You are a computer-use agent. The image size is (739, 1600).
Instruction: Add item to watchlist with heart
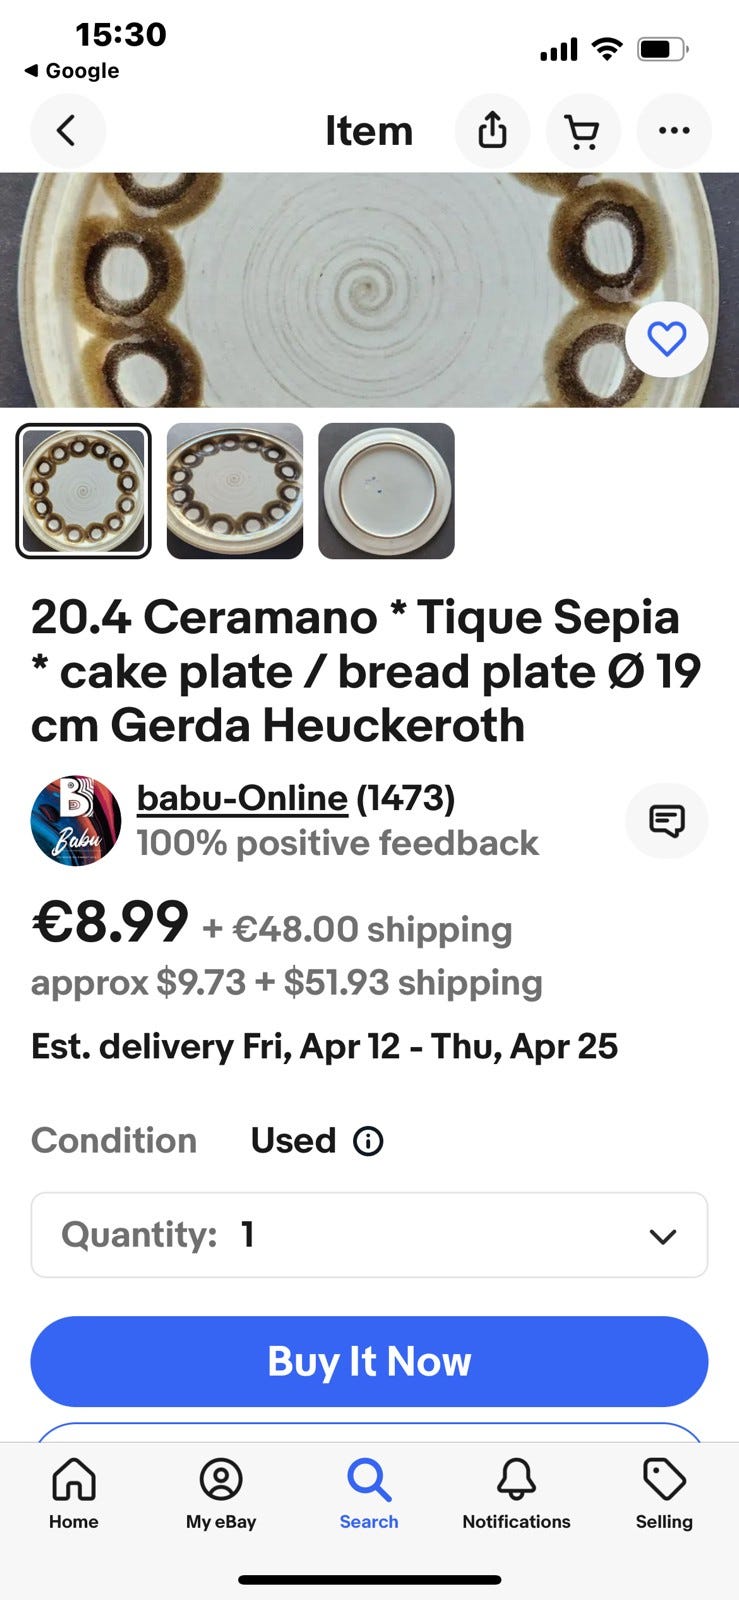(x=666, y=340)
